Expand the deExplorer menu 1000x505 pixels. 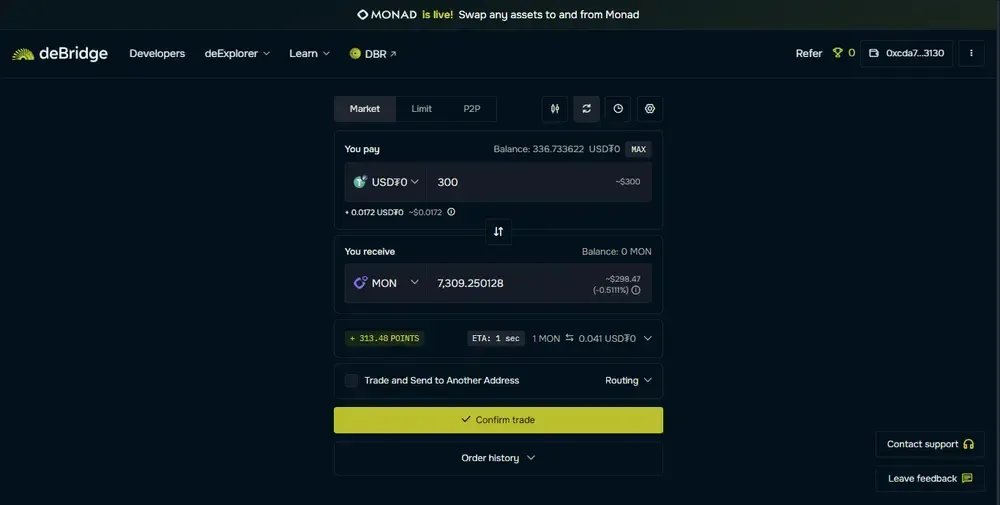tap(237, 54)
